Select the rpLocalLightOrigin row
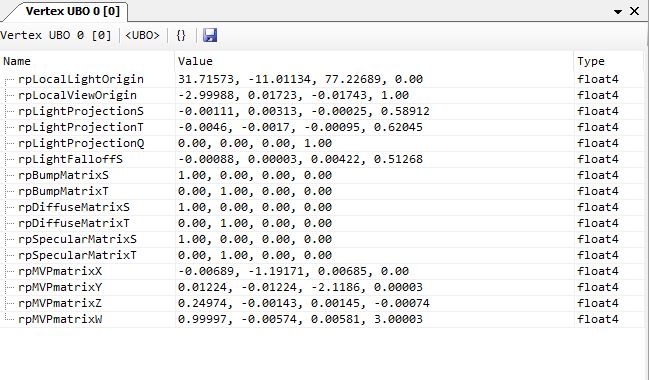Viewport: 649px width, 380px height. (322, 79)
